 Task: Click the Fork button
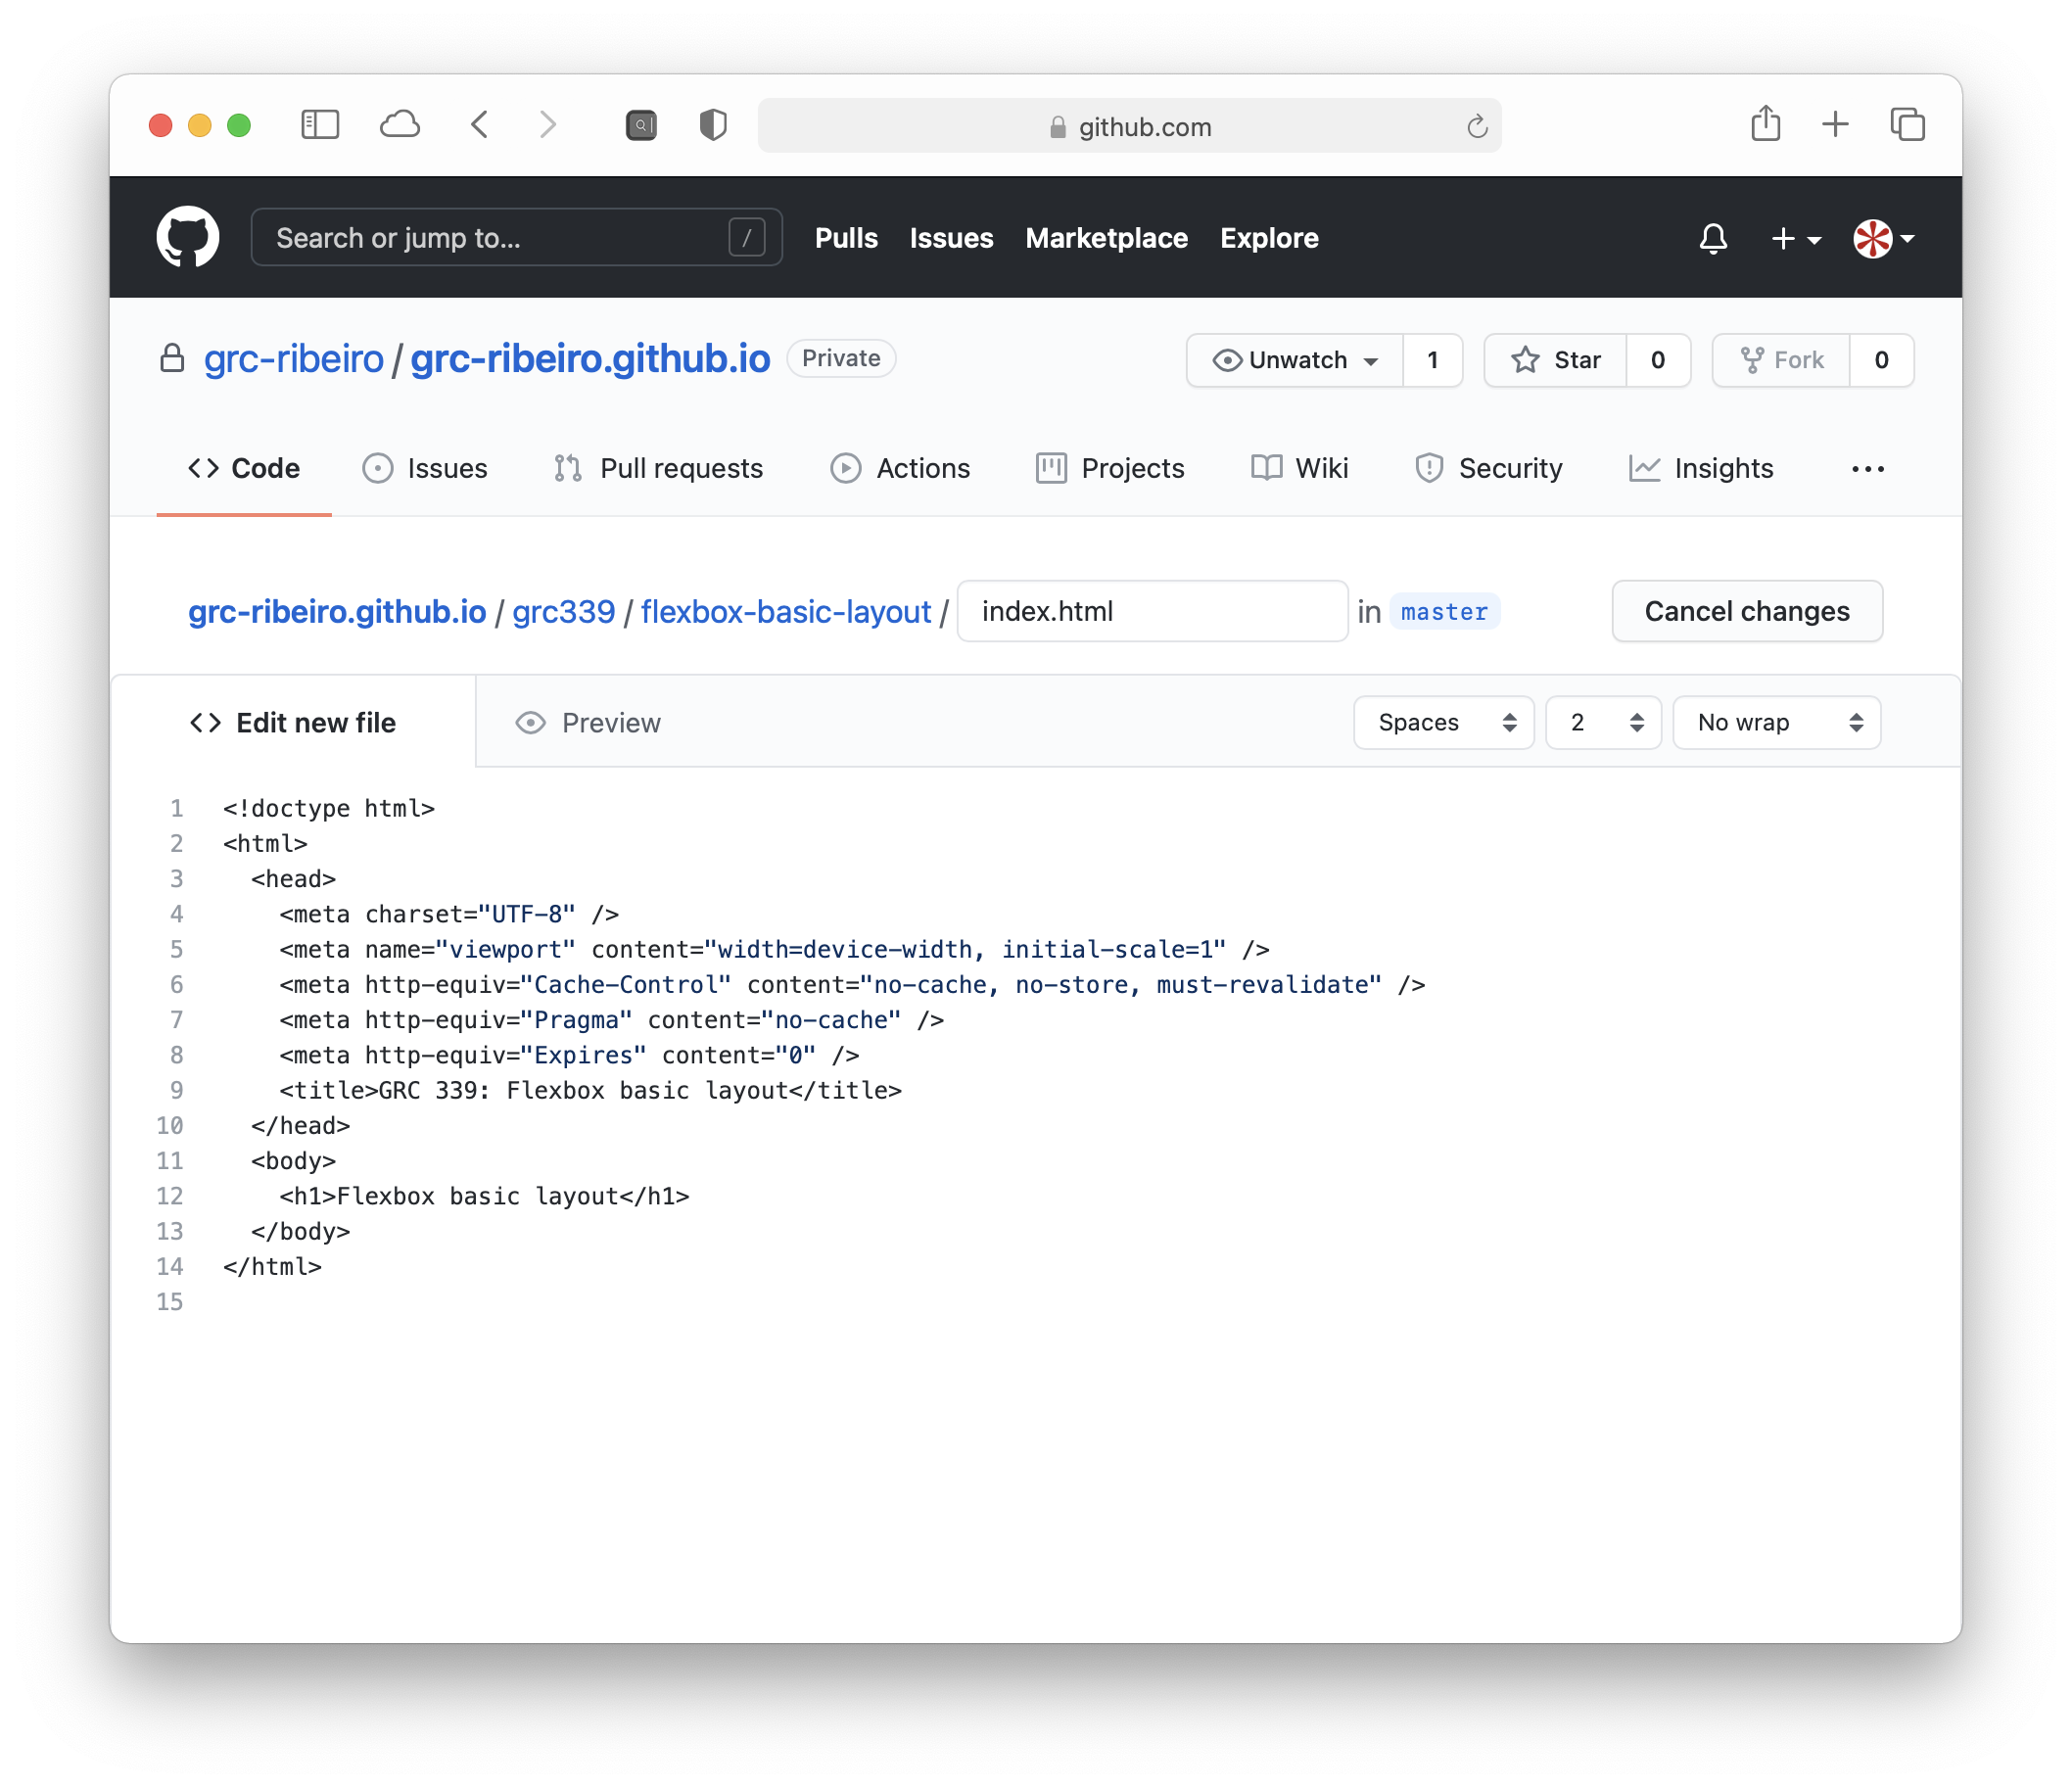1781,360
